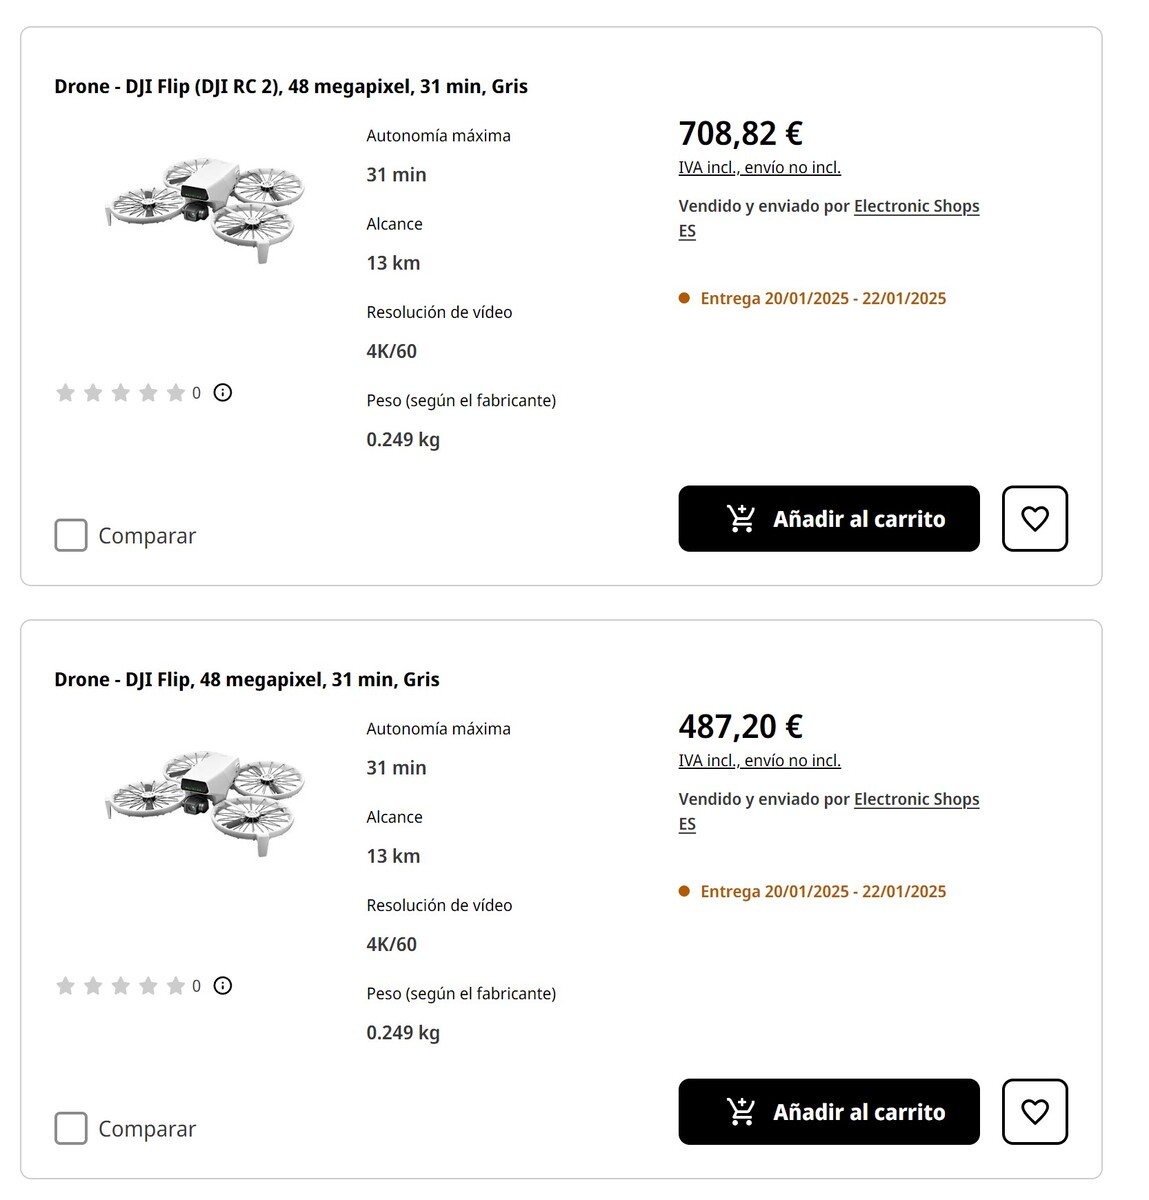Add DJI Flip RC 2 drone to wishlist
Viewport: 1149px width, 1200px height.
tap(1034, 518)
